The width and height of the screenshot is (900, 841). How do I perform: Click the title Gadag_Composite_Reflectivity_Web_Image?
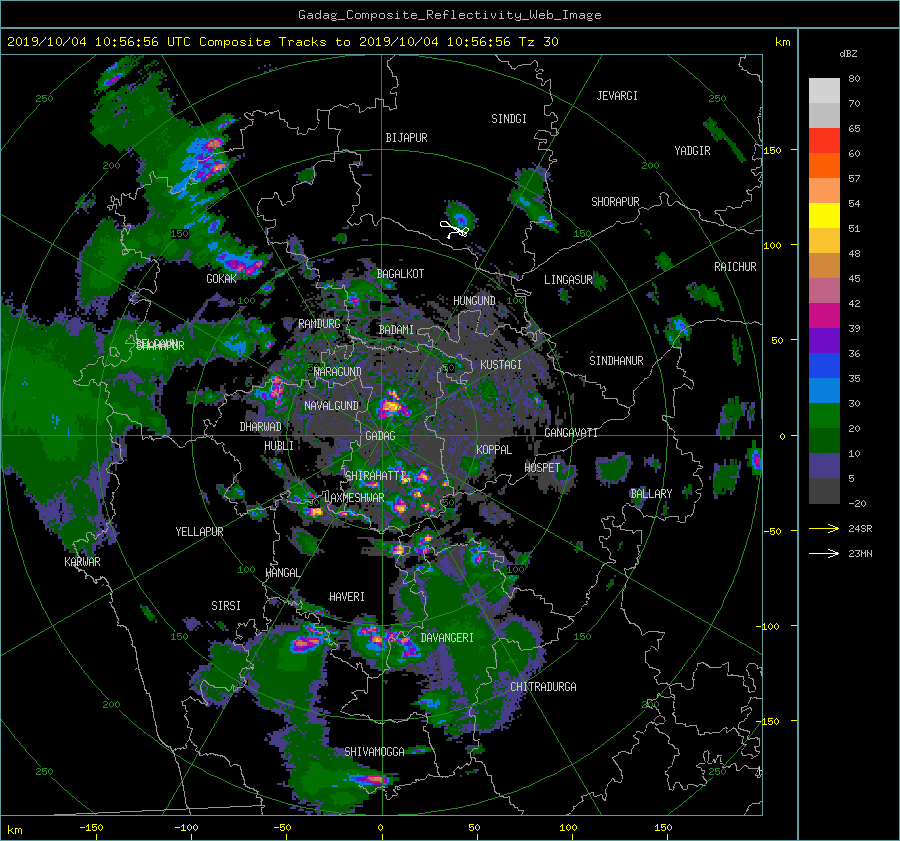pyautogui.click(x=449, y=15)
